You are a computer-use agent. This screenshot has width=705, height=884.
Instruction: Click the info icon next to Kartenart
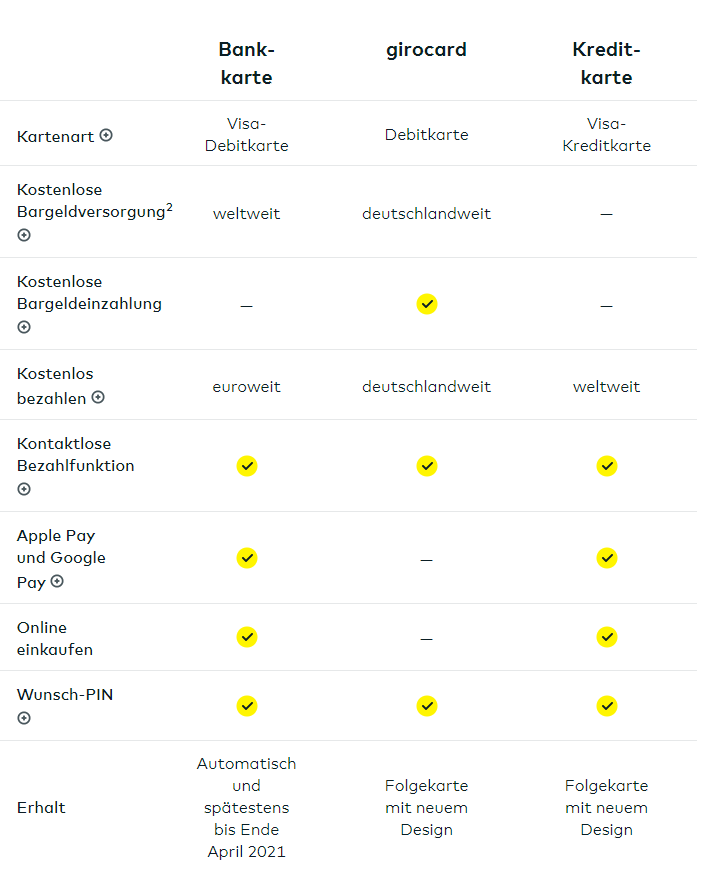pos(106,135)
